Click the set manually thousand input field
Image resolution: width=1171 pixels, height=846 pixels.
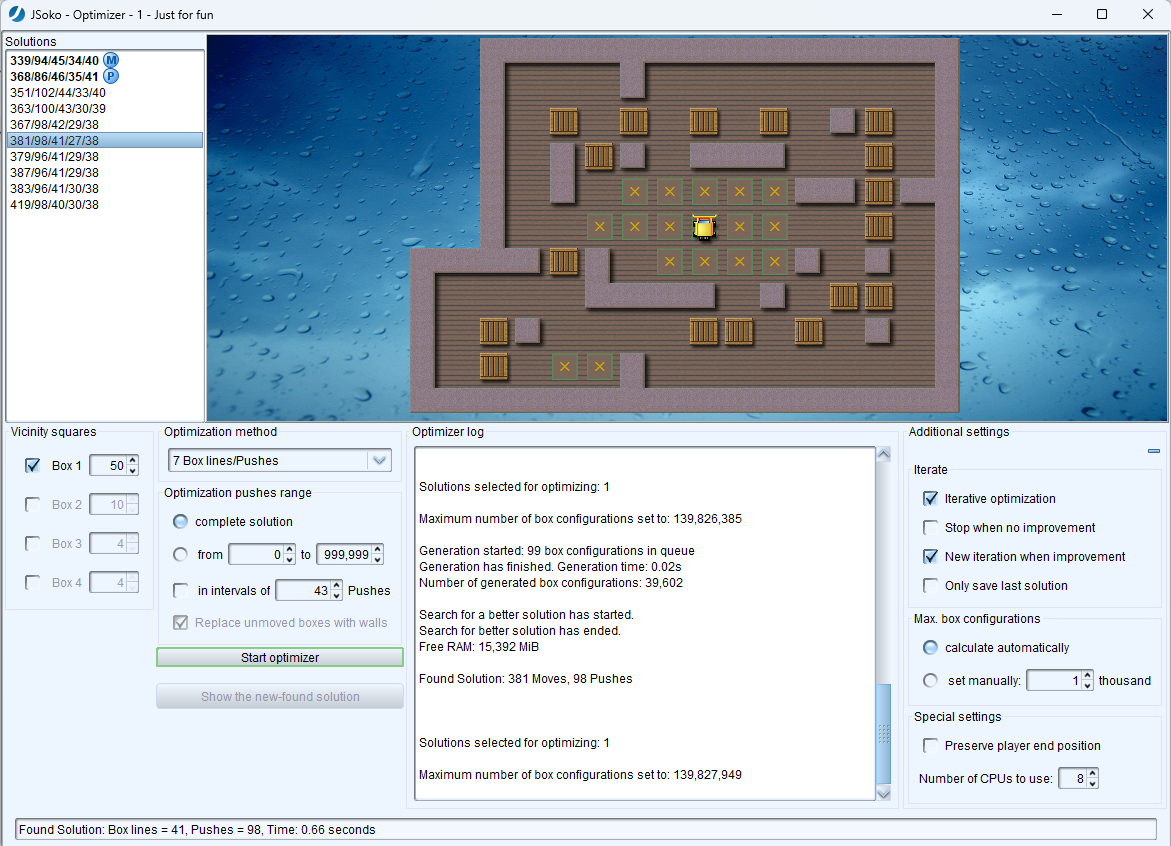1054,680
